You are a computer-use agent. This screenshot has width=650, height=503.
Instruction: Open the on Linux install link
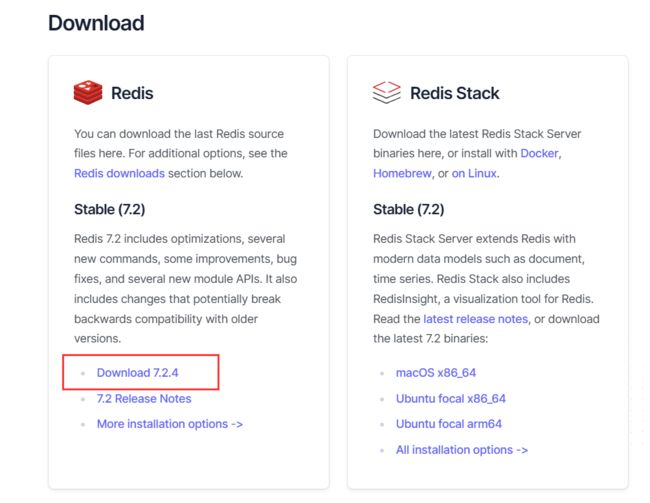[474, 173]
